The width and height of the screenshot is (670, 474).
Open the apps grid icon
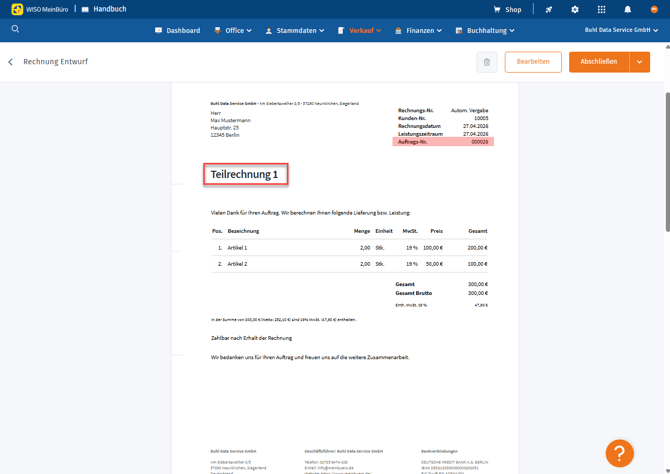[601, 9]
